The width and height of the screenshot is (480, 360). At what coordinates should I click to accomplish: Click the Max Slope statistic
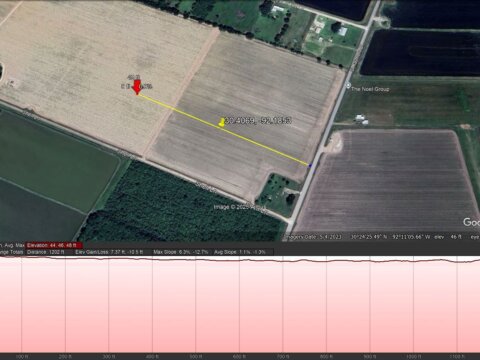181,252
